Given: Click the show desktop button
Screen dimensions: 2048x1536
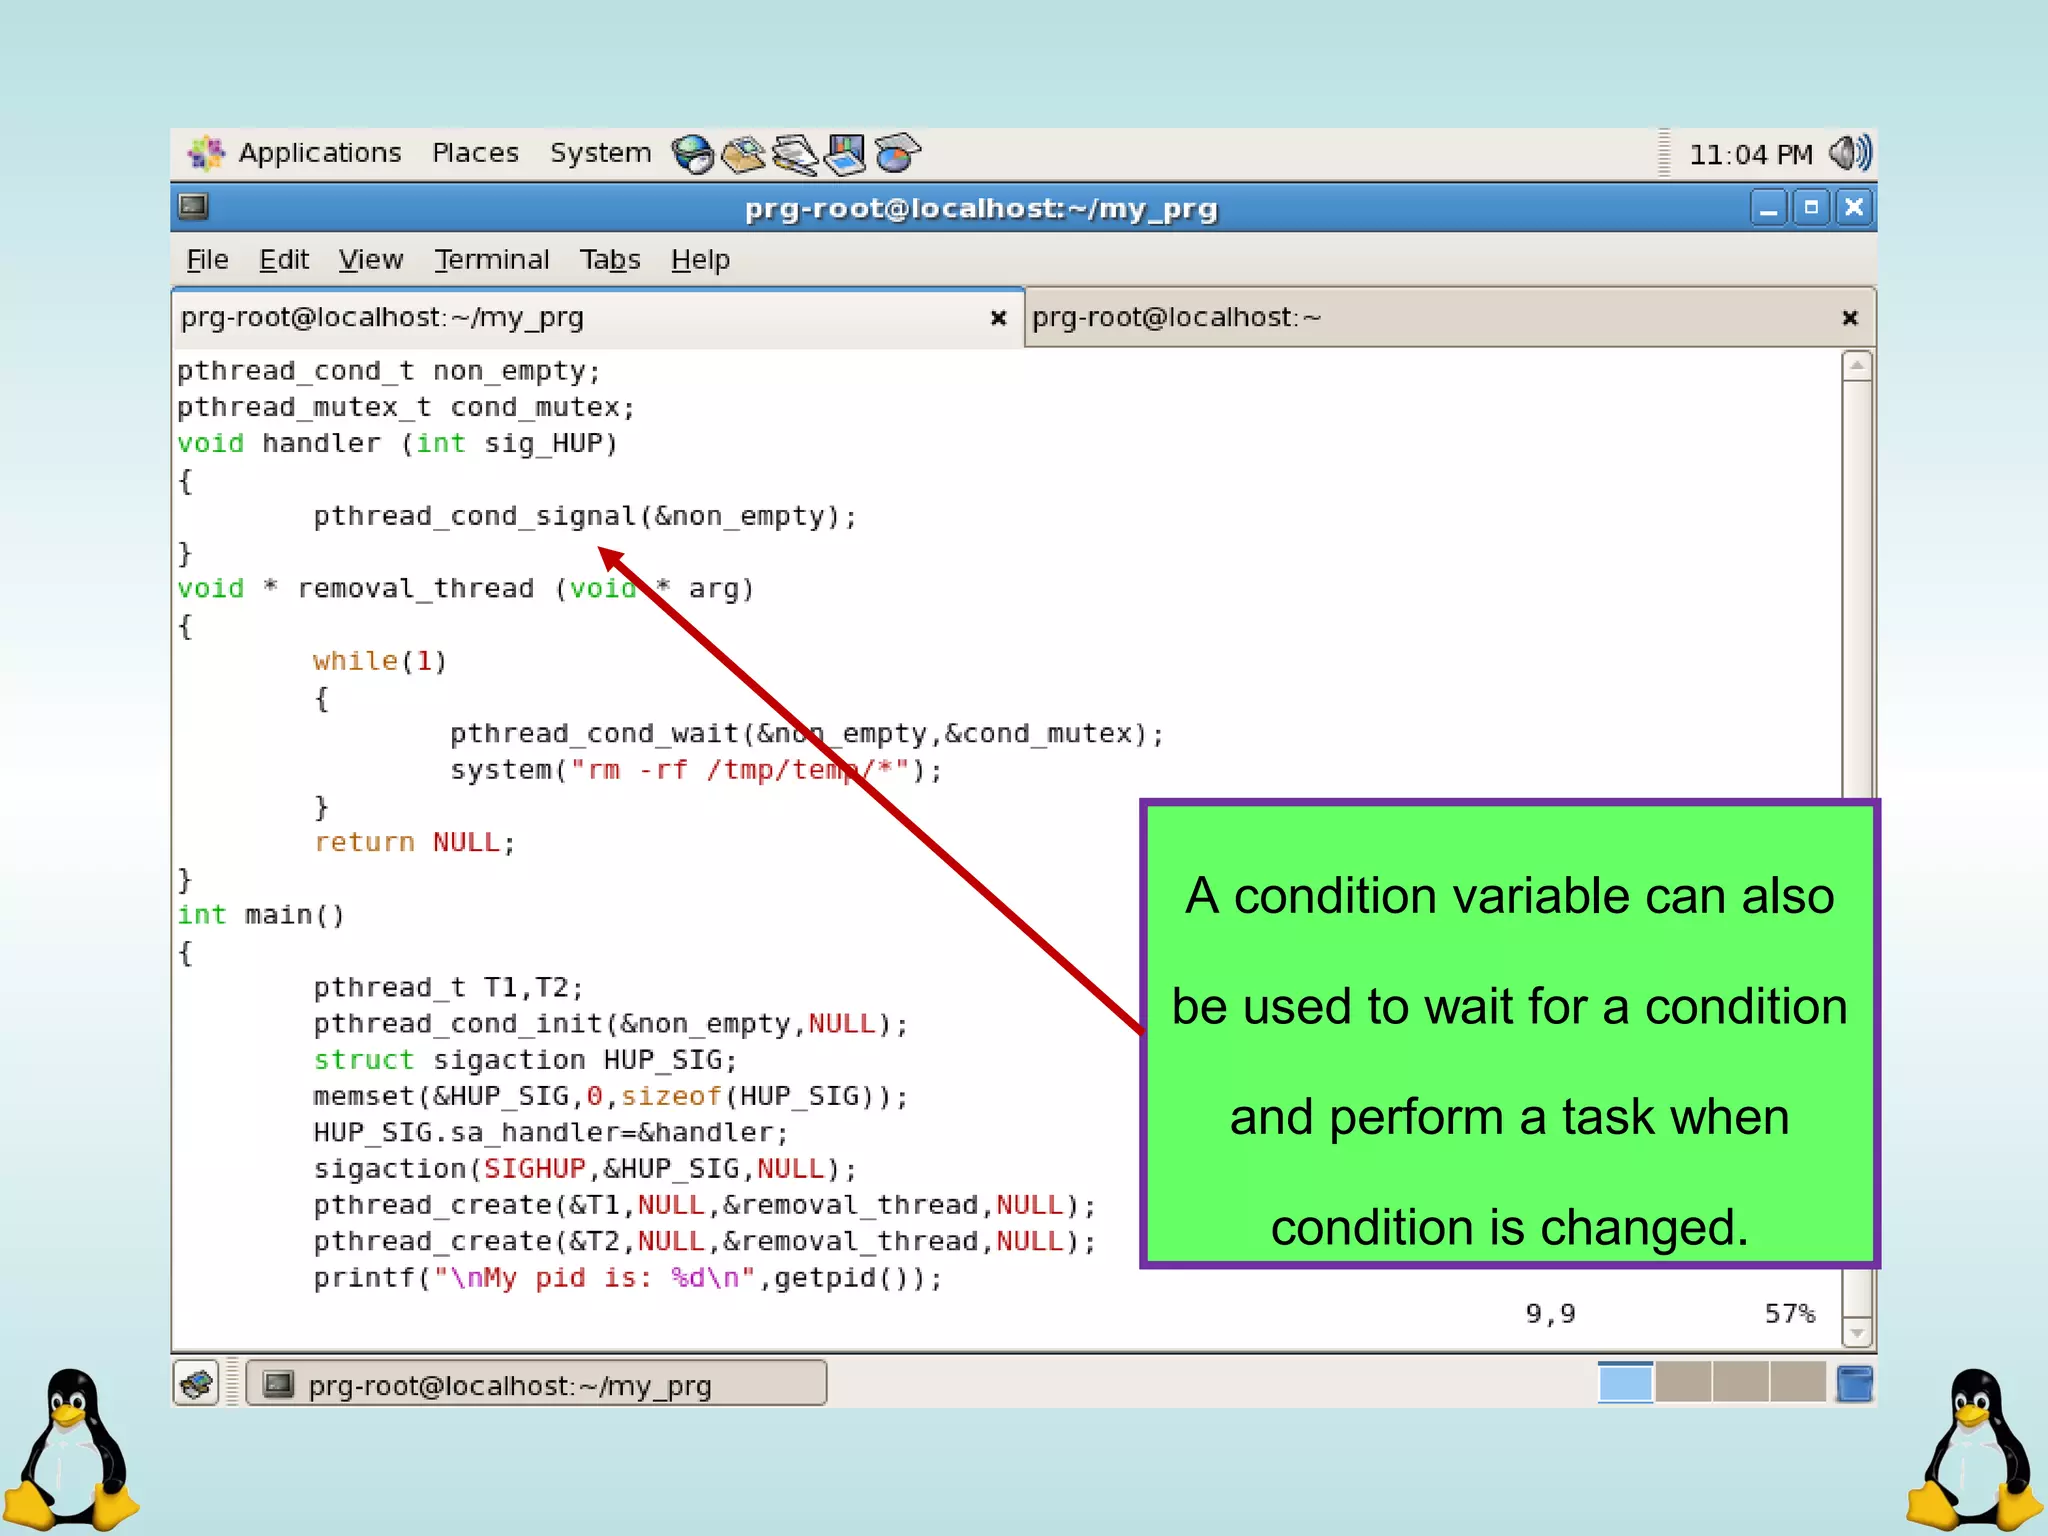Looking at the screenshot, I should (x=196, y=1384).
